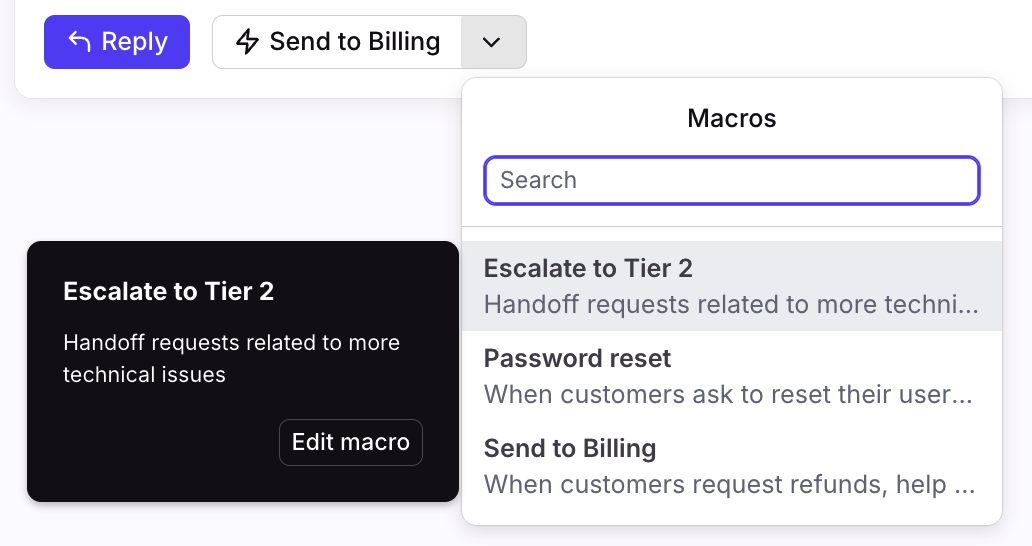Image resolution: width=1032 pixels, height=546 pixels.
Task: Click truncated 'Handoff requests' description in list
Action: coord(730,304)
